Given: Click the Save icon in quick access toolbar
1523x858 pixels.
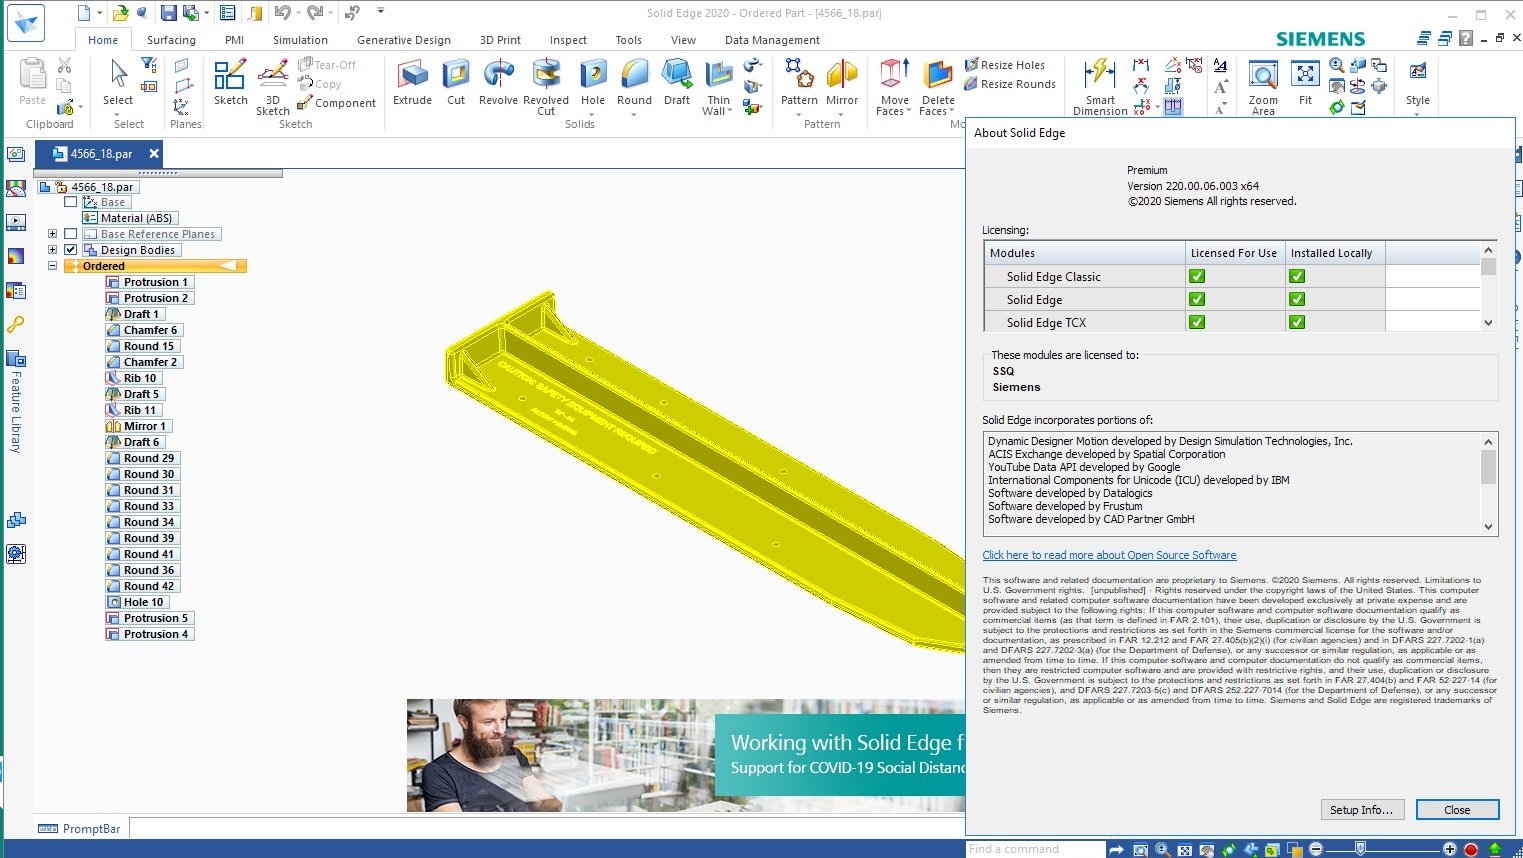Looking at the screenshot, I should pyautogui.click(x=168, y=13).
